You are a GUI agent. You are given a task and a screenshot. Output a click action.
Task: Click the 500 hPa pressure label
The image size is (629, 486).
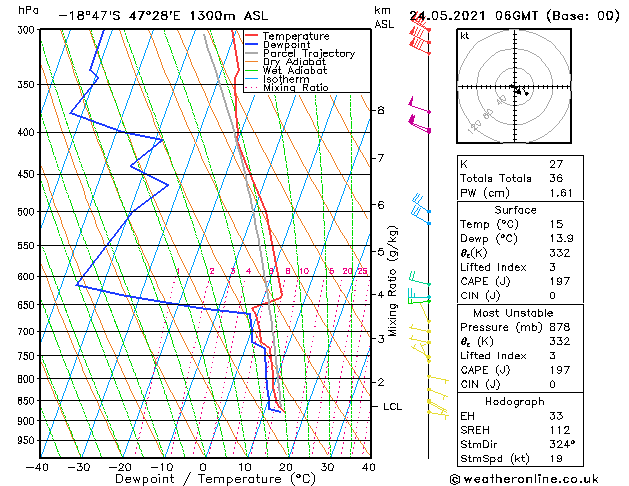pyautogui.click(x=28, y=212)
